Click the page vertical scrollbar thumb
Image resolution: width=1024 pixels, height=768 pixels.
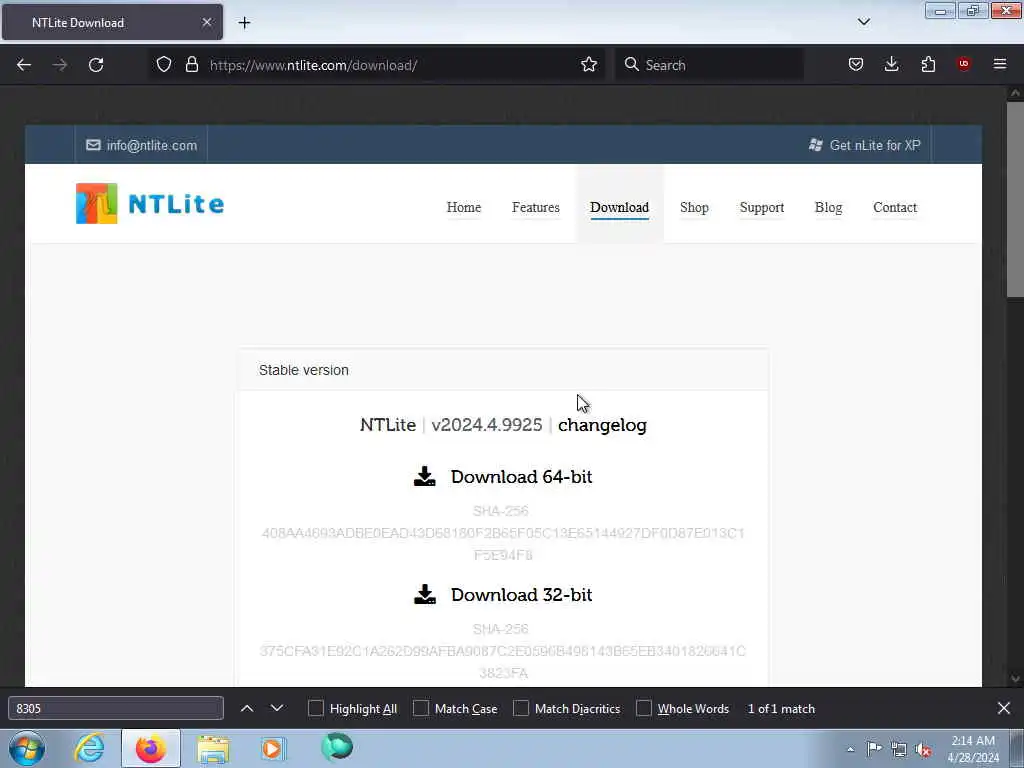tap(1015, 199)
